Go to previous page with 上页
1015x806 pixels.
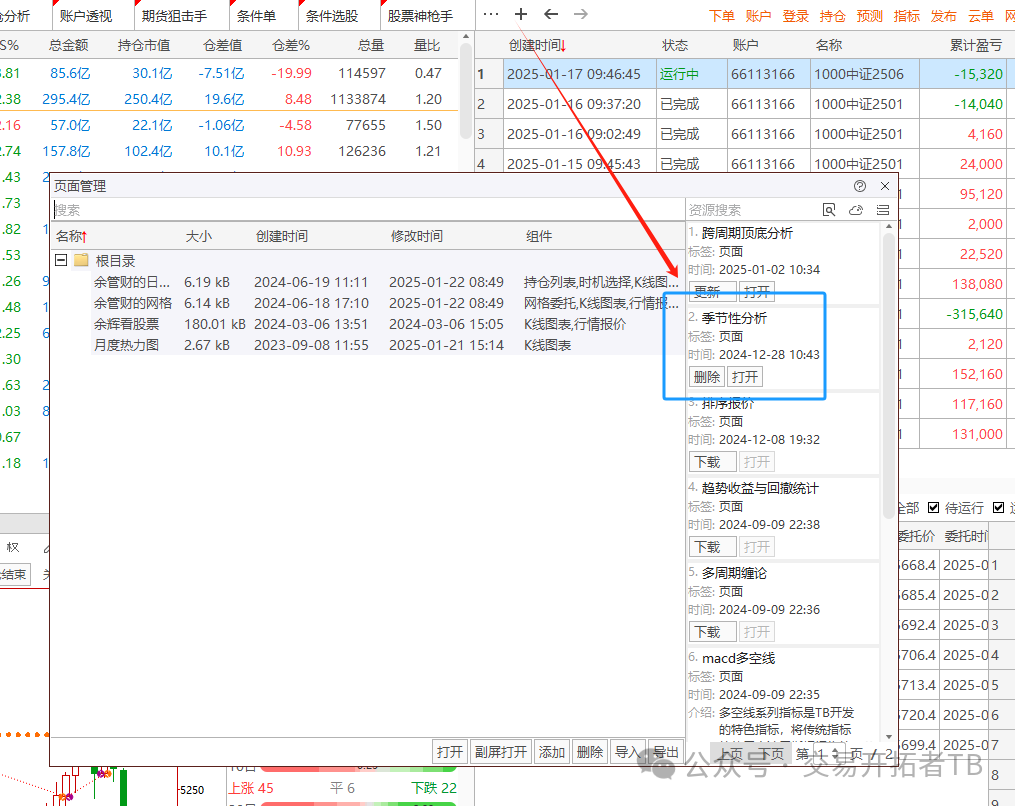pos(731,754)
